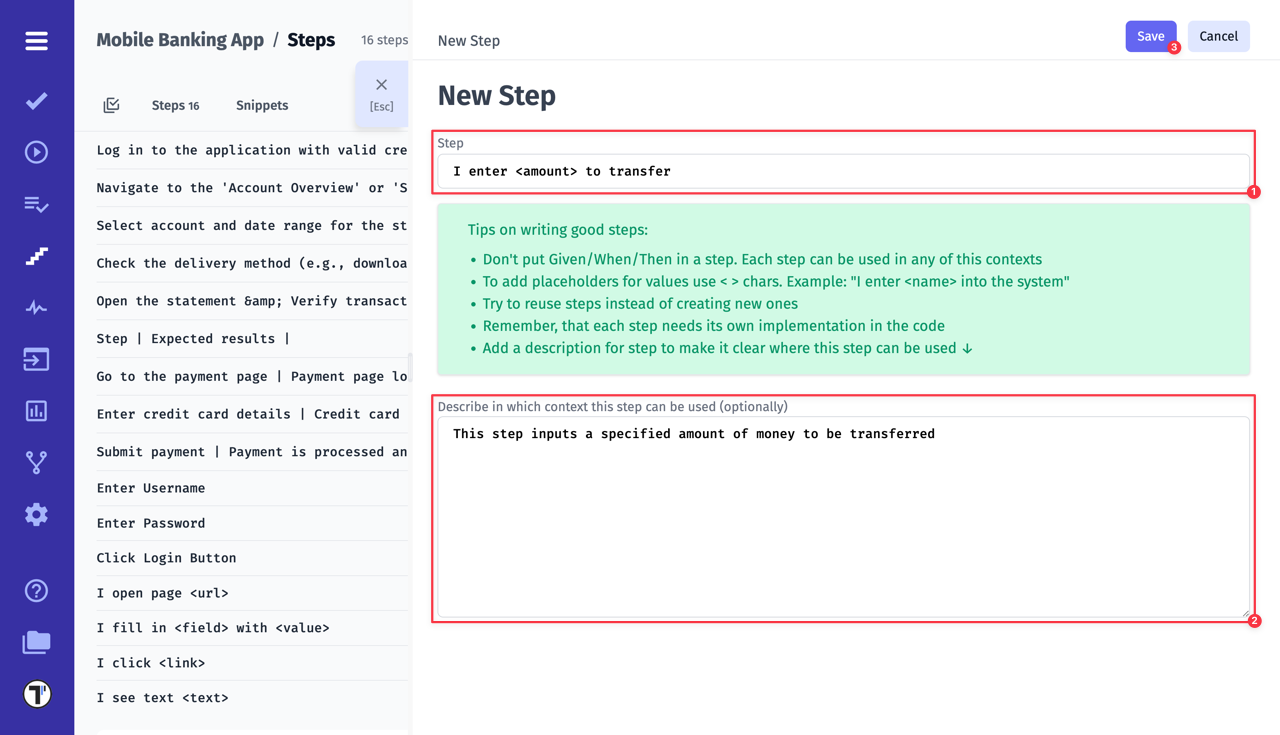The image size is (1280, 735).
Task: Open Test Runs with the play circle icon
Action: click(36, 152)
